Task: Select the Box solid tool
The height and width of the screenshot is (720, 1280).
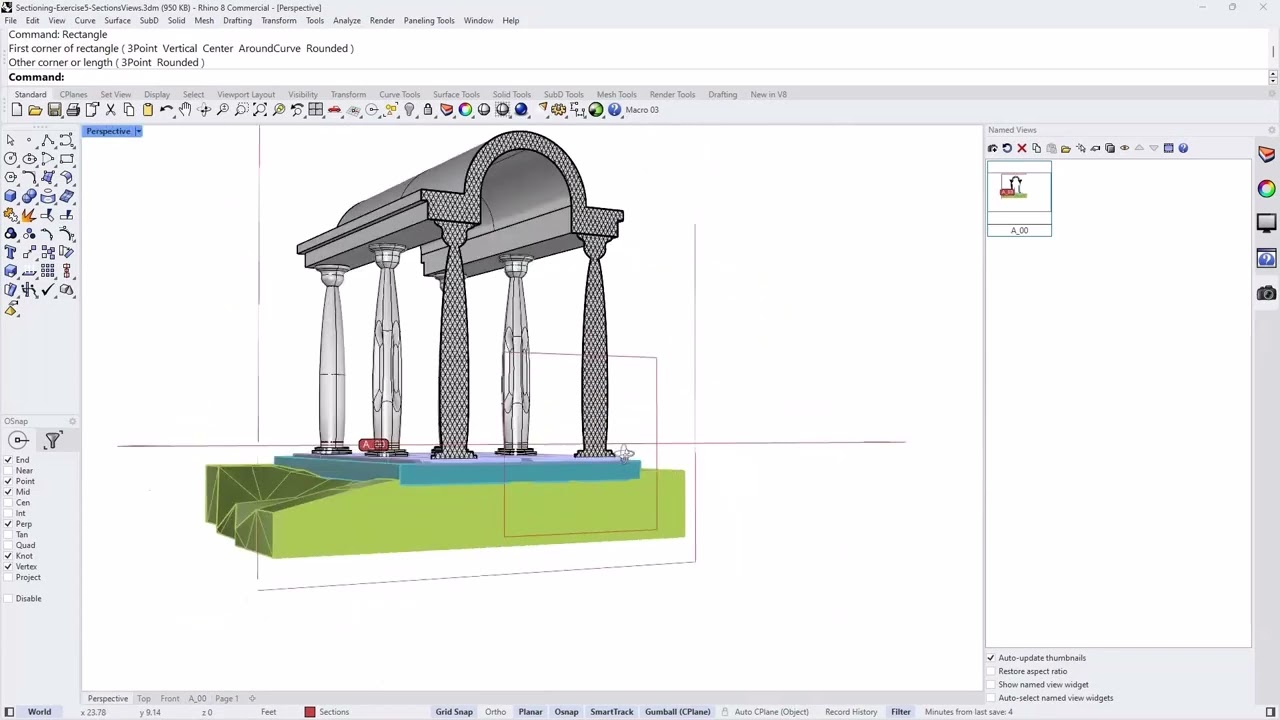Action: click(x=11, y=197)
